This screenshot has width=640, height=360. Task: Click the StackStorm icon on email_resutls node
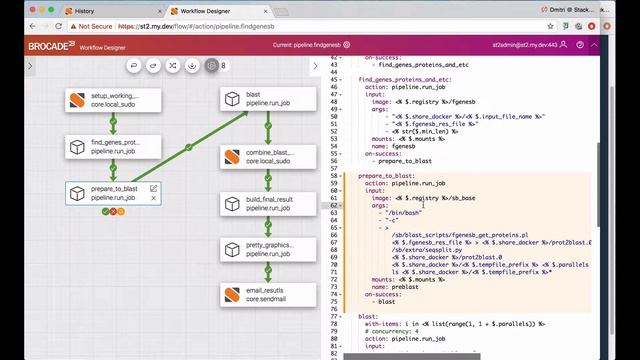[232, 295]
